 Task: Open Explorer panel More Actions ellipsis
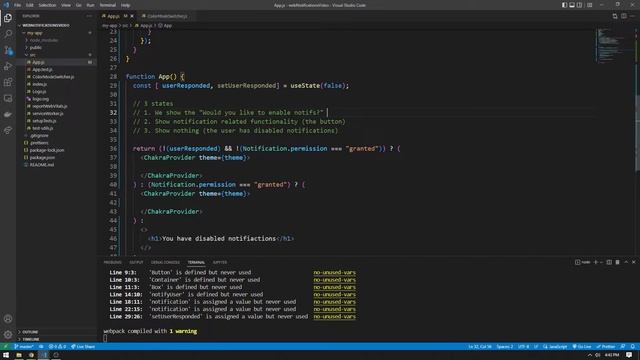coord(89,16)
